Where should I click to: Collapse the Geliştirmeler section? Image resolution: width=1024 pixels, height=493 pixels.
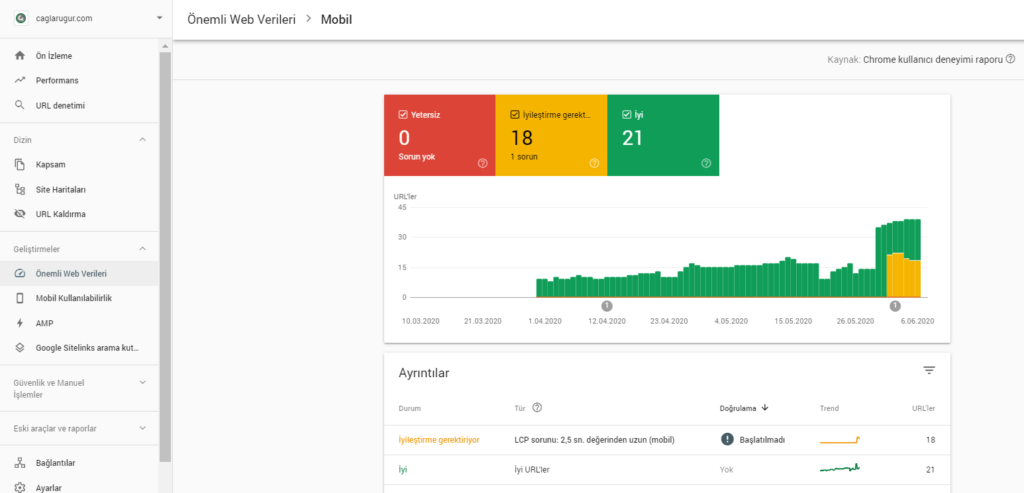pos(143,249)
